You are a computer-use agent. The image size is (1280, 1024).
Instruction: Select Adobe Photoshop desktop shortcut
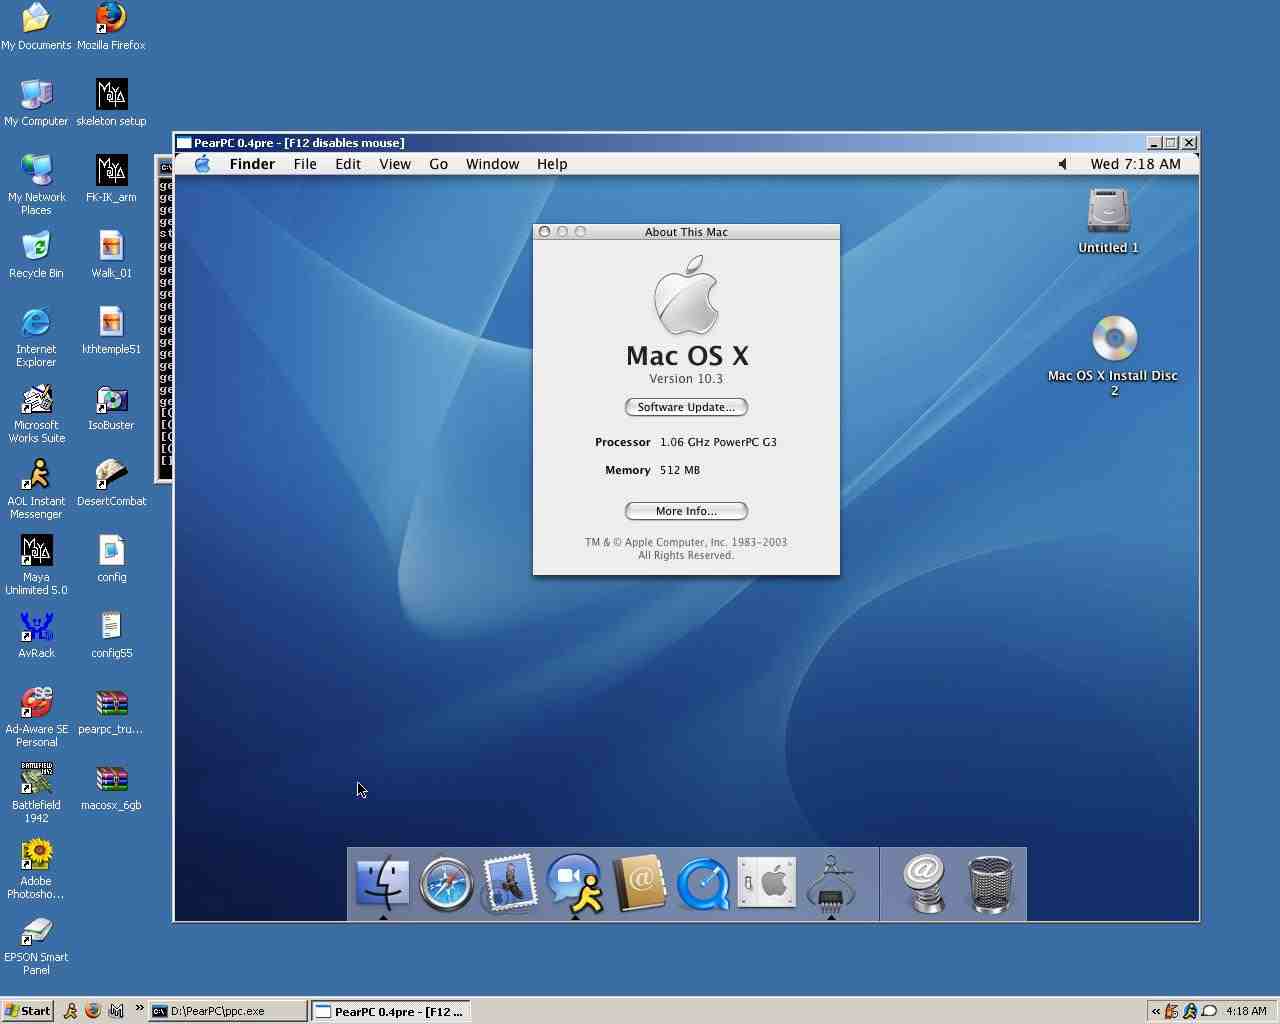36,868
